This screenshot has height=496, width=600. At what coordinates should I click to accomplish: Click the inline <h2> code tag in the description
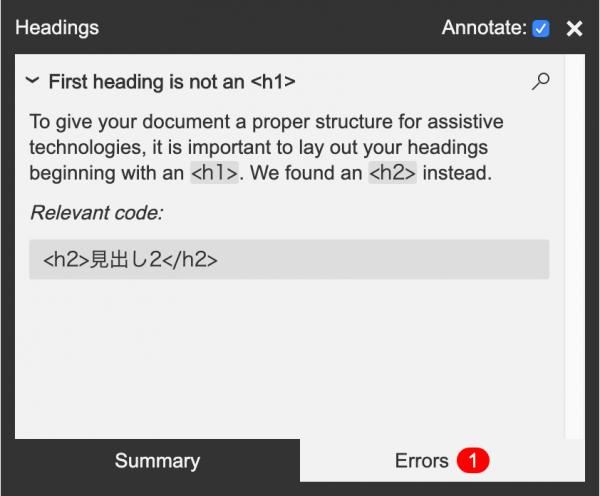(393, 173)
